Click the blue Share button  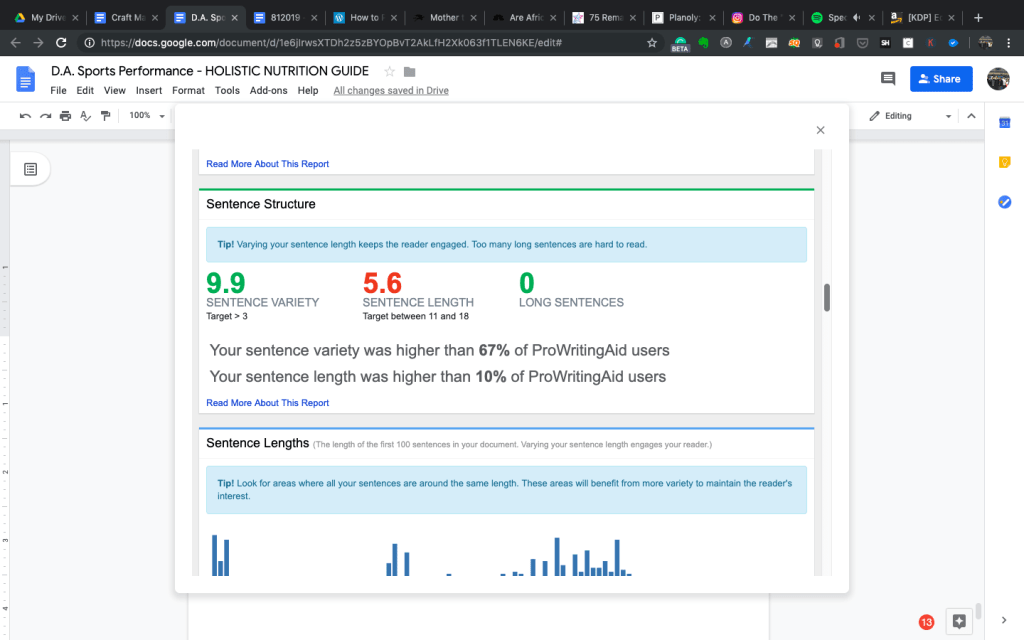(x=940, y=79)
